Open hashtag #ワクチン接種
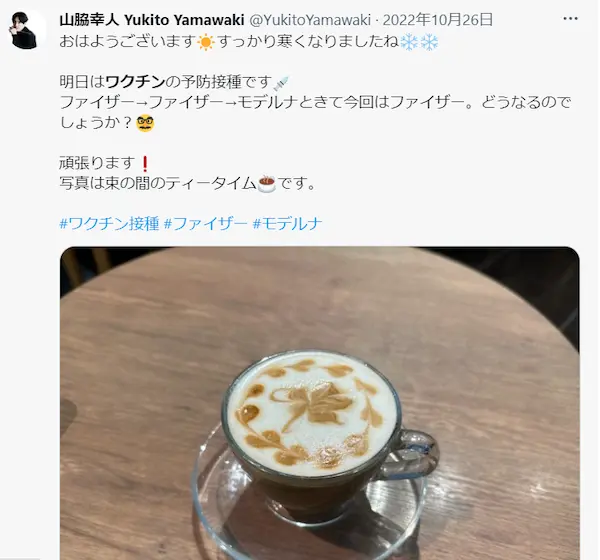Viewport: 600px width, 560px height. [109, 224]
